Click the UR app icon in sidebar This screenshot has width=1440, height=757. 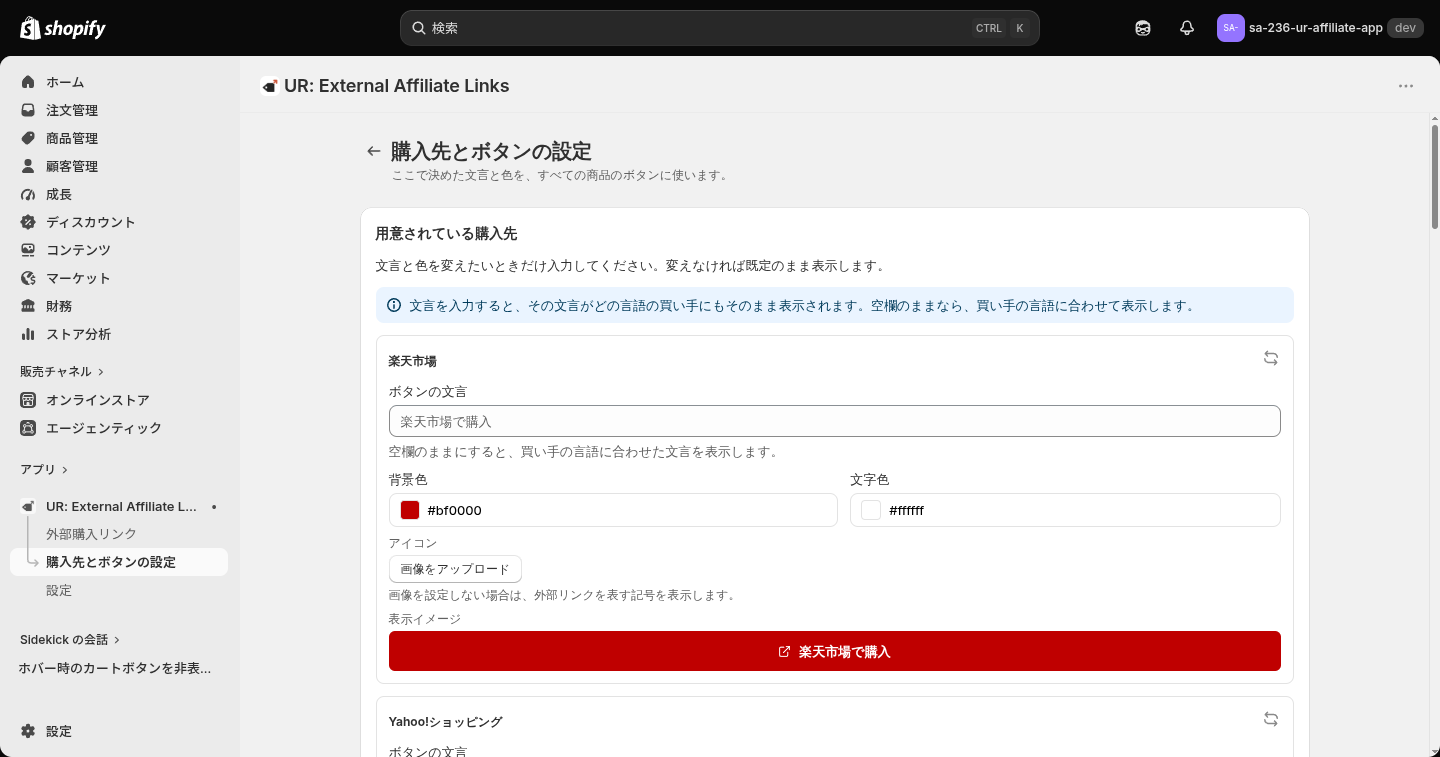(x=28, y=507)
